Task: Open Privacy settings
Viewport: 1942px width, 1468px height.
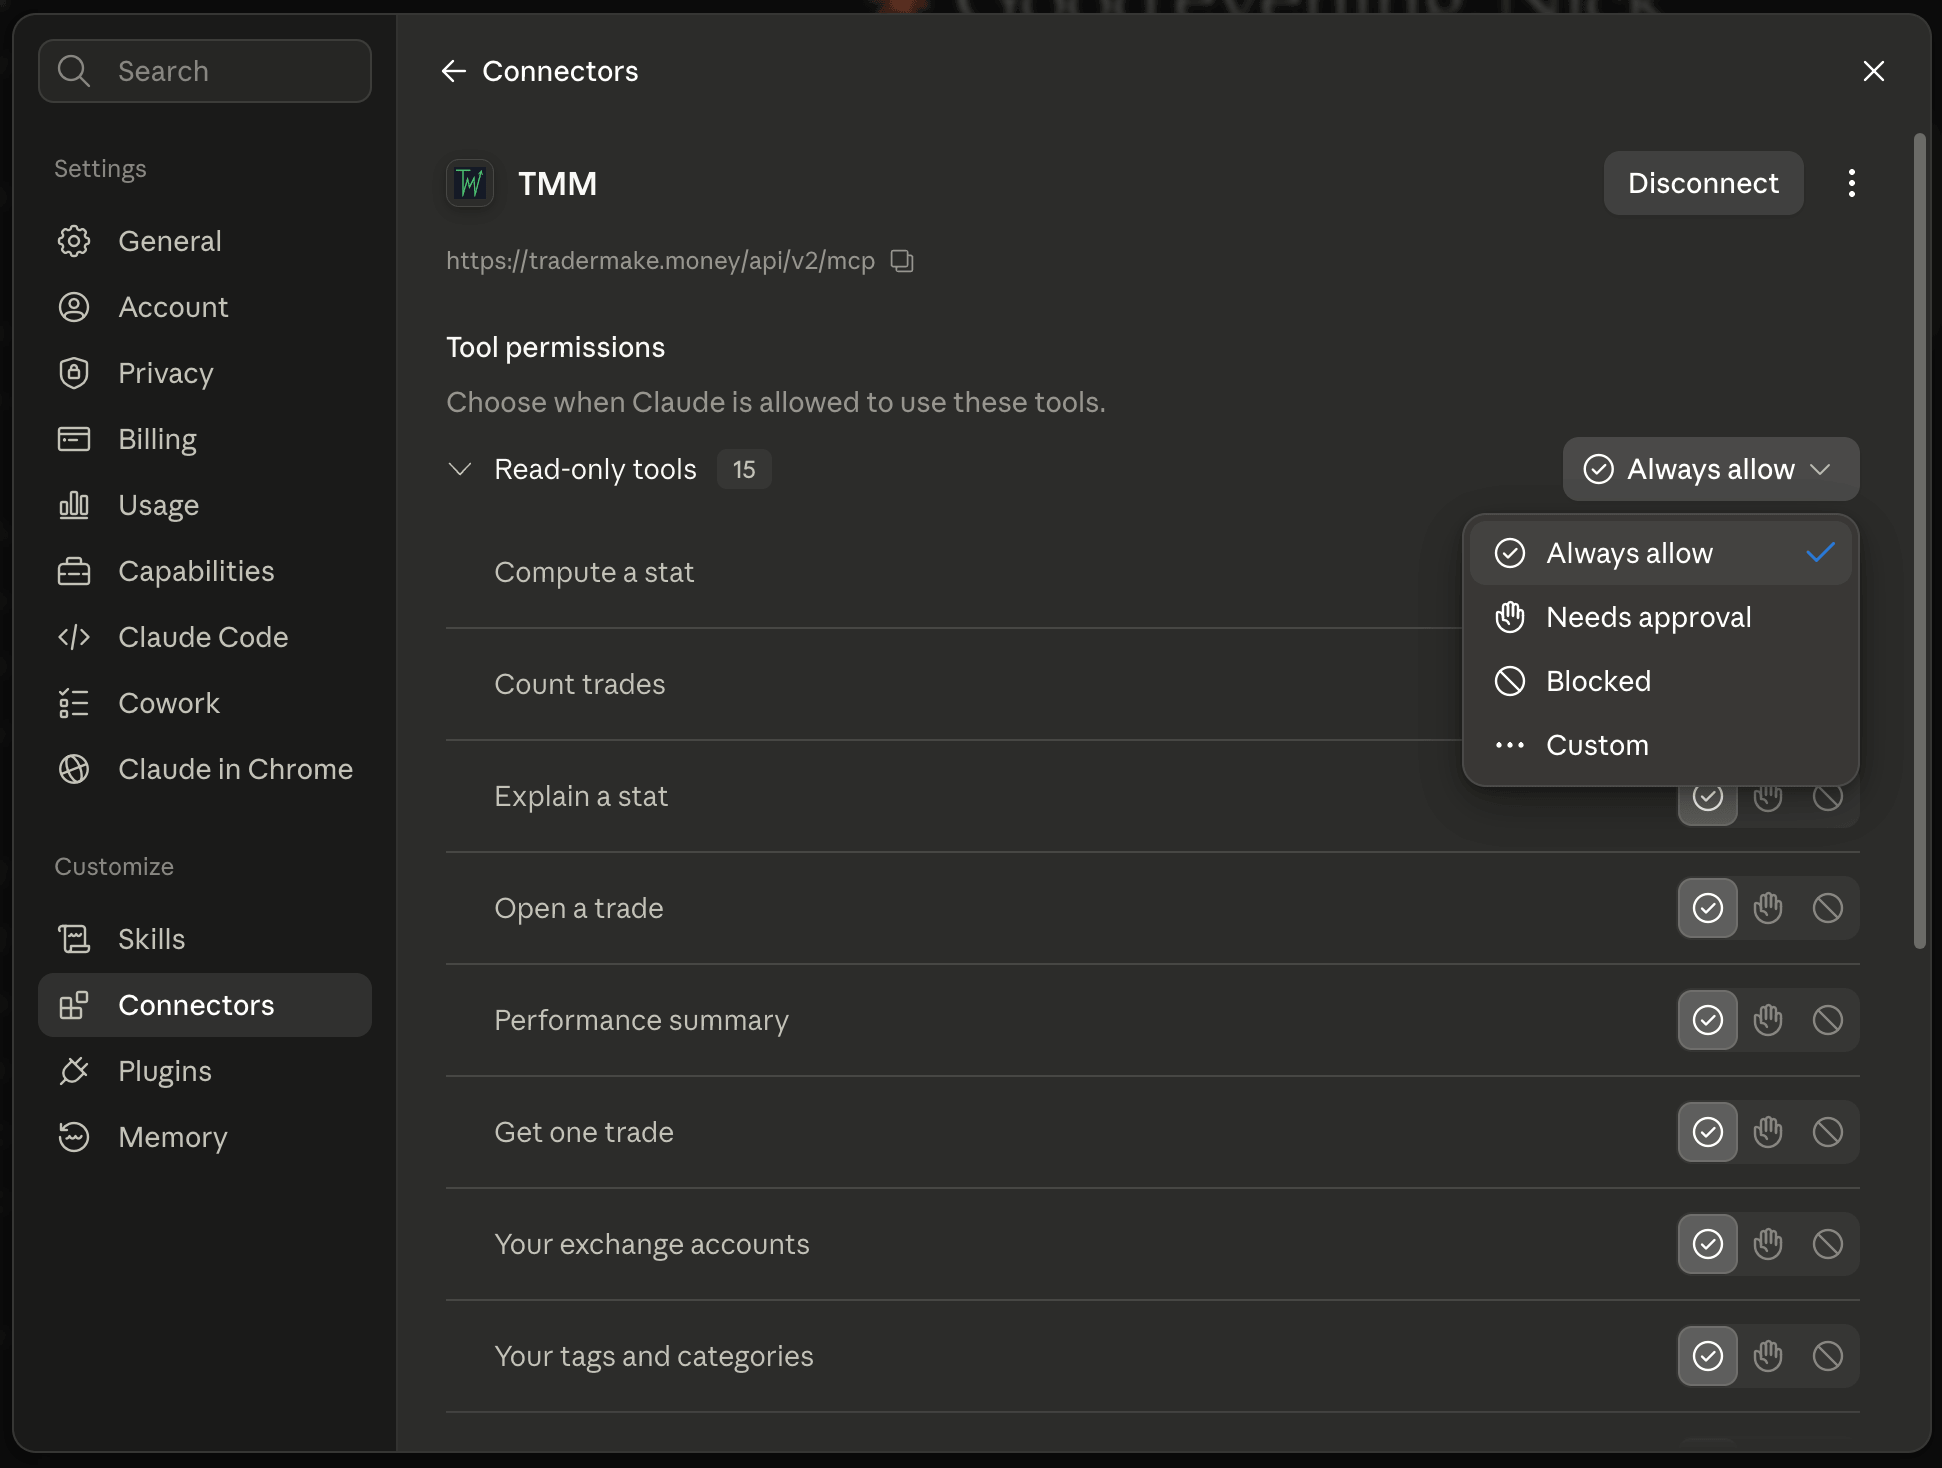Action: pyautogui.click(x=205, y=373)
